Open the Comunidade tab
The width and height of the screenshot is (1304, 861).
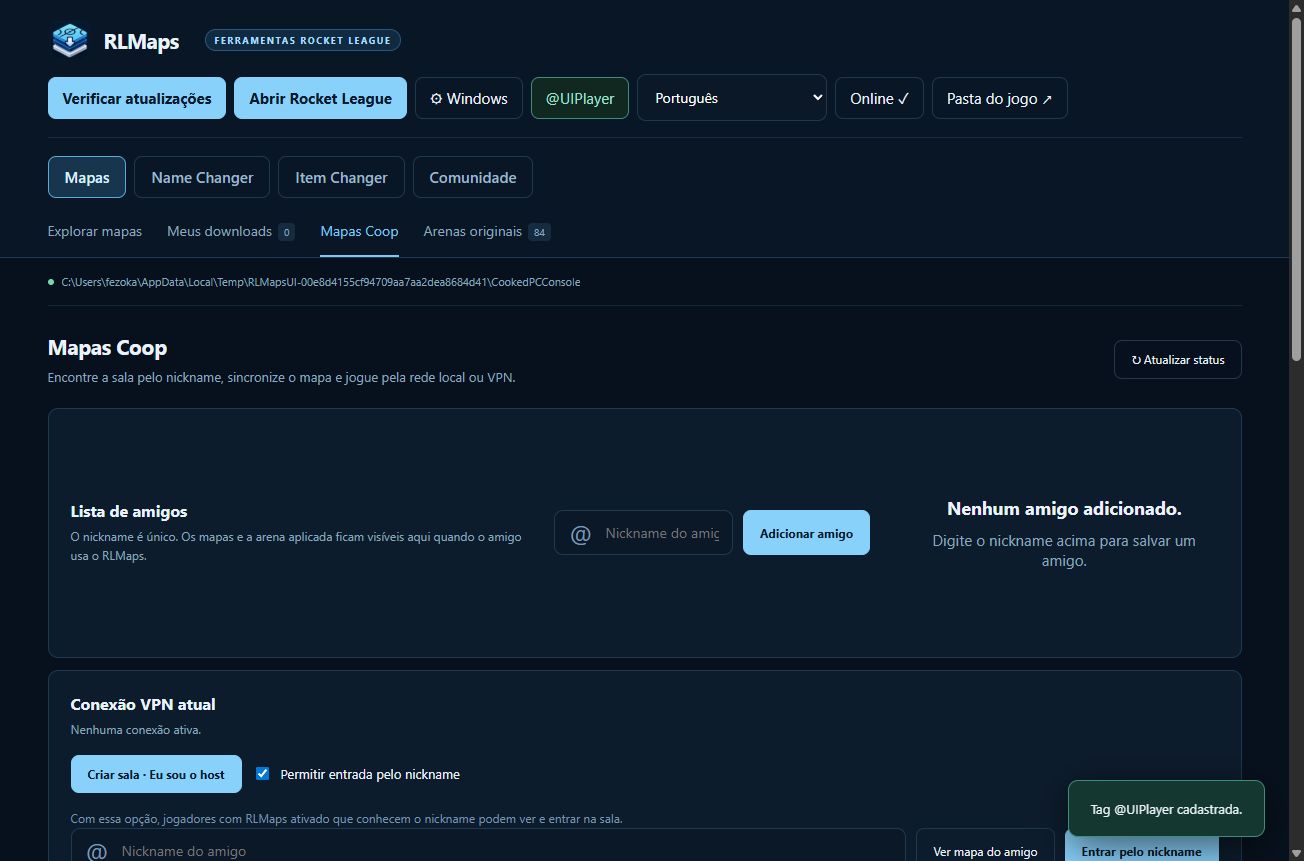point(473,177)
